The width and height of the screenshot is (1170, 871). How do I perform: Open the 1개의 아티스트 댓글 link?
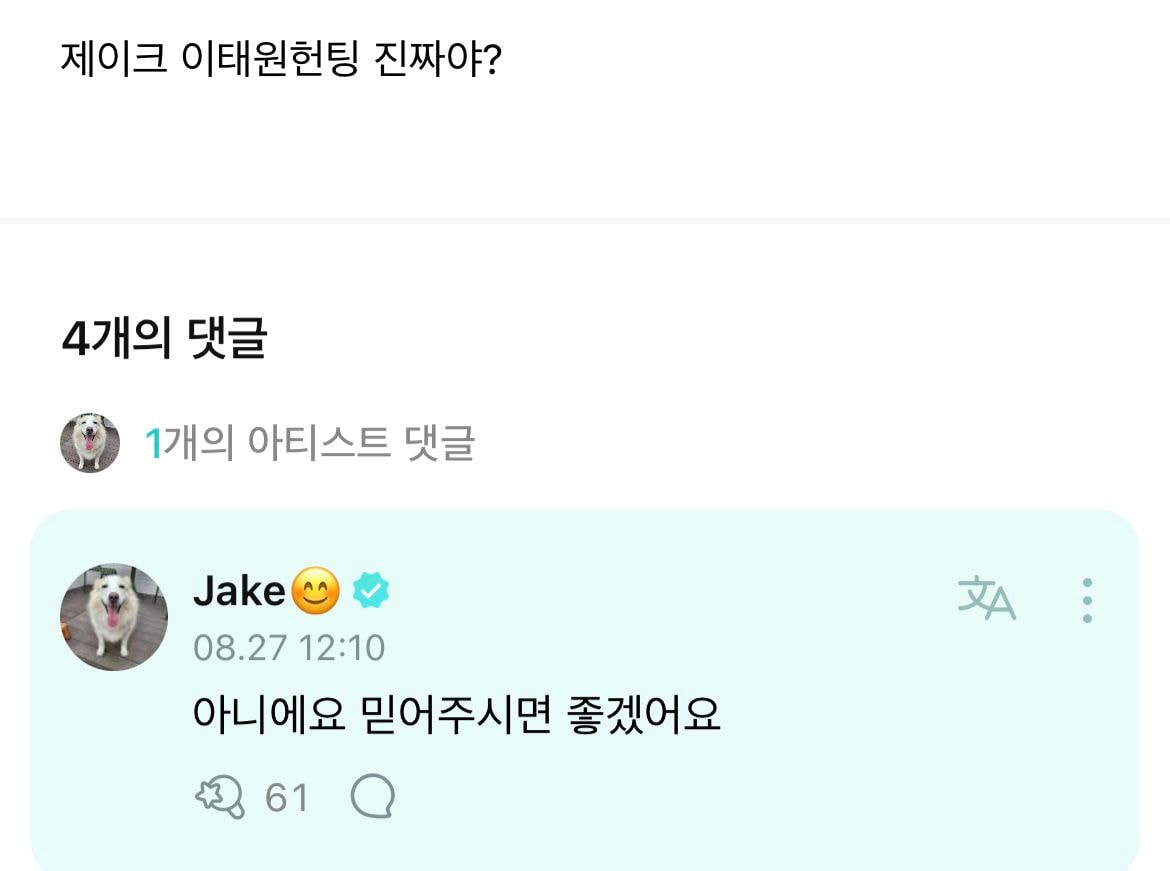coord(310,443)
